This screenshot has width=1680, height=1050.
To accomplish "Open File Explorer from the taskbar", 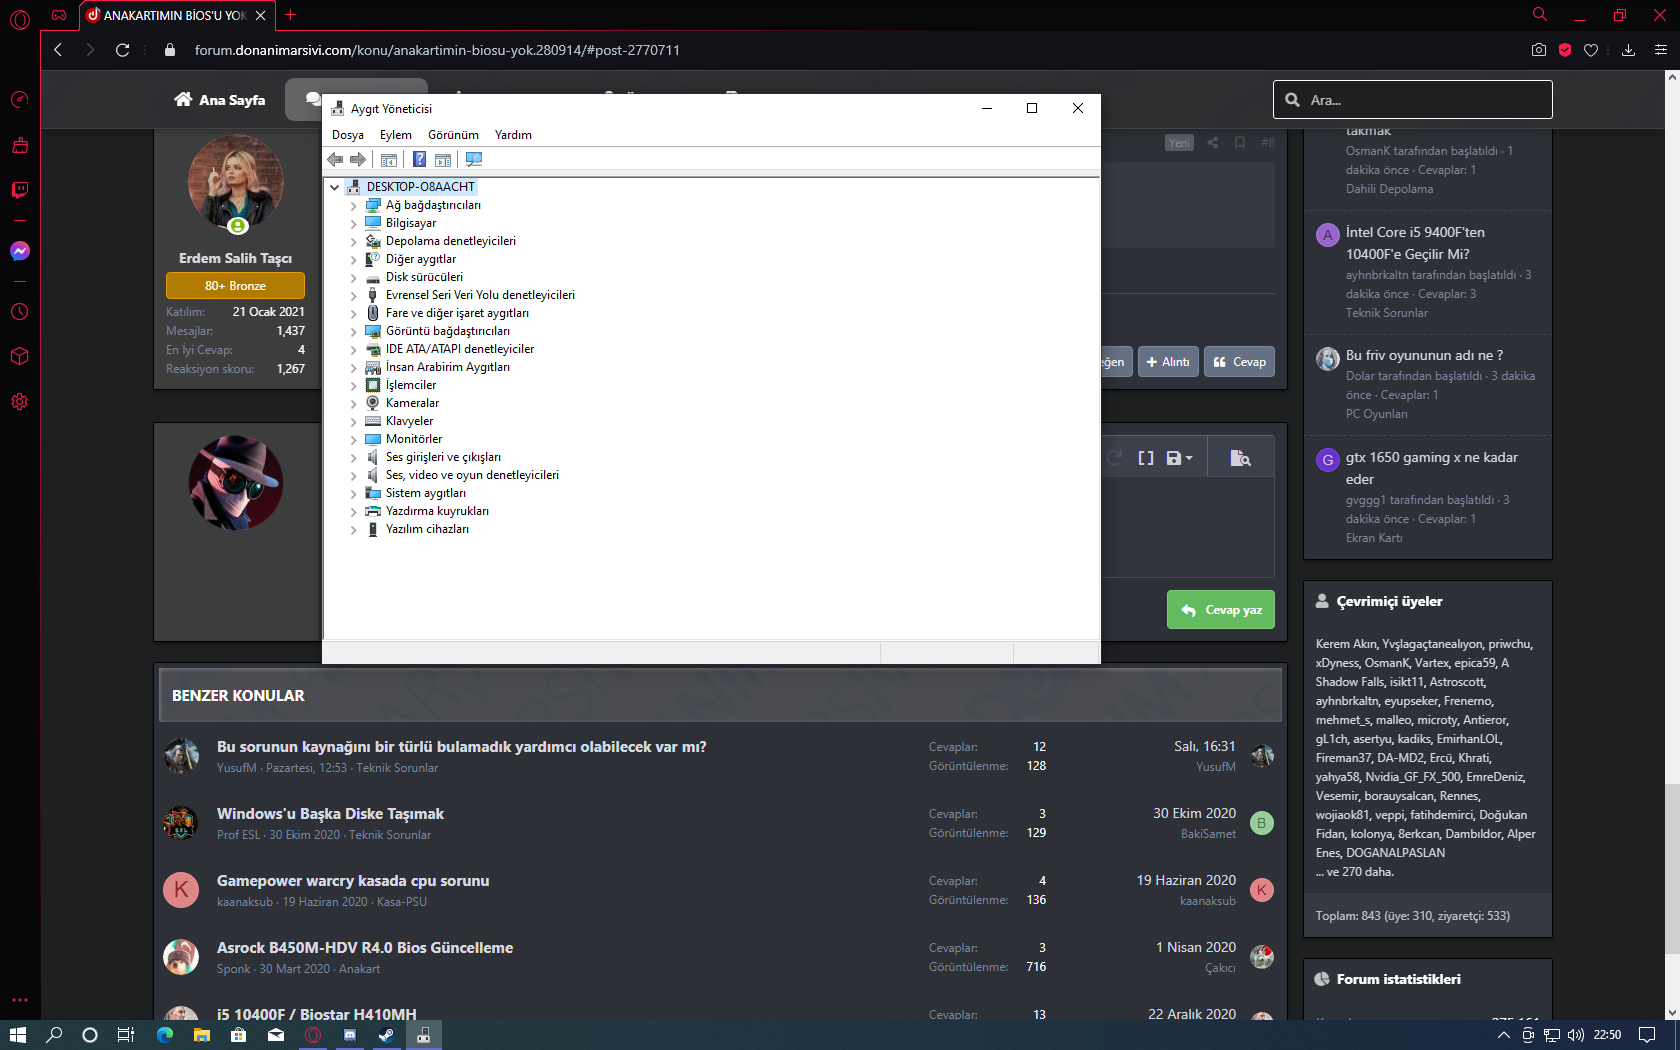I will coord(202,1035).
